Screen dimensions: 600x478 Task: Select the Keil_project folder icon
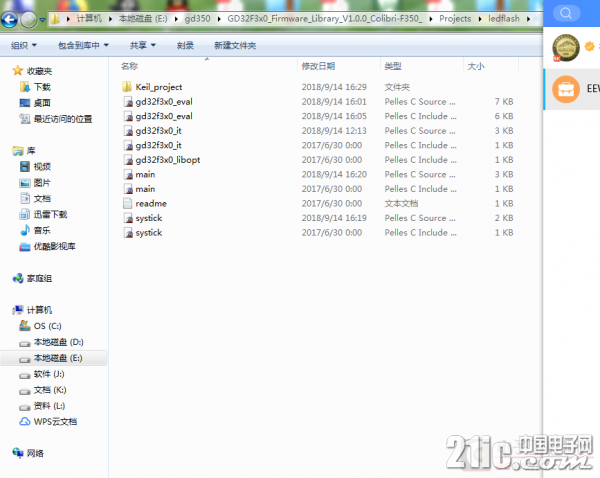[x=127, y=87]
